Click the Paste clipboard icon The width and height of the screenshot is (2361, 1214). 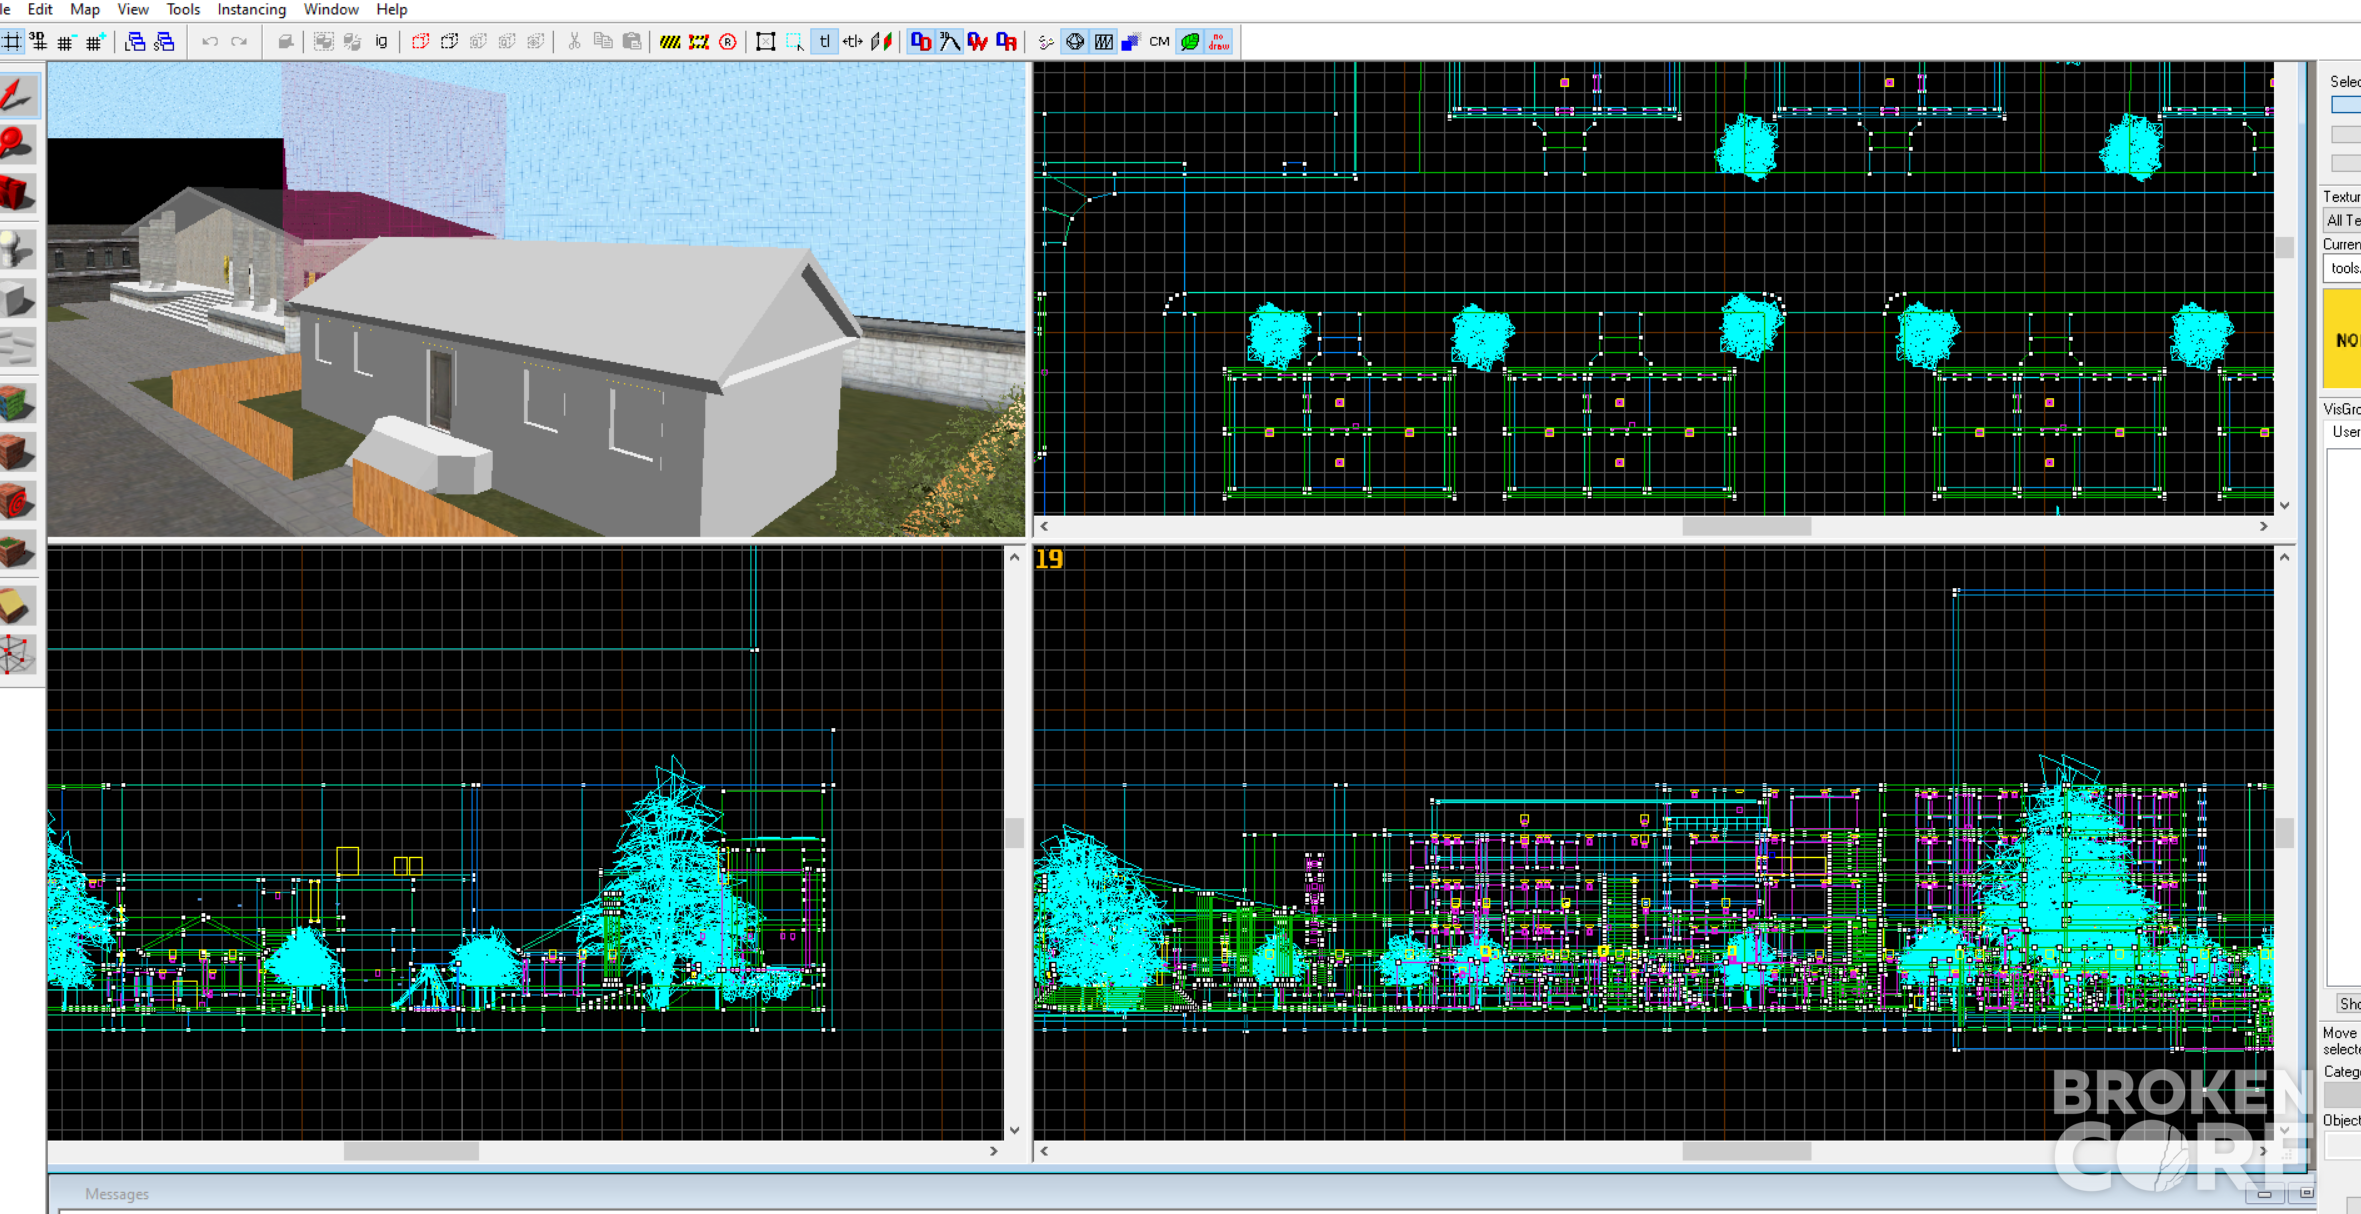click(632, 42)
